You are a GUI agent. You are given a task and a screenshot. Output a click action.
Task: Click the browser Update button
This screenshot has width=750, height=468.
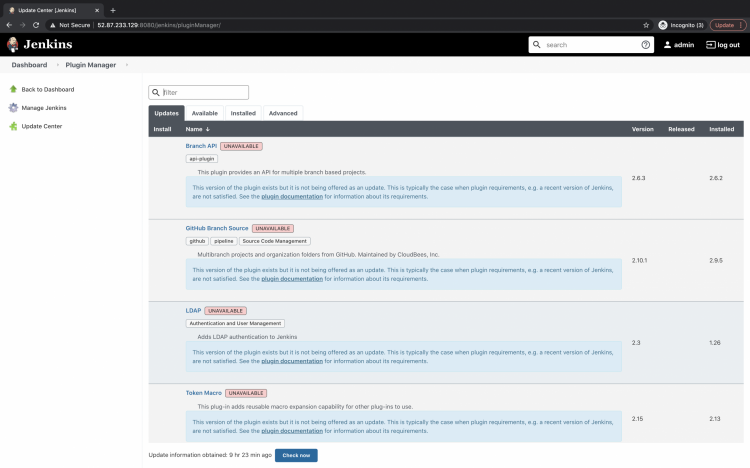pyautogui.click(x=728, y=25)
